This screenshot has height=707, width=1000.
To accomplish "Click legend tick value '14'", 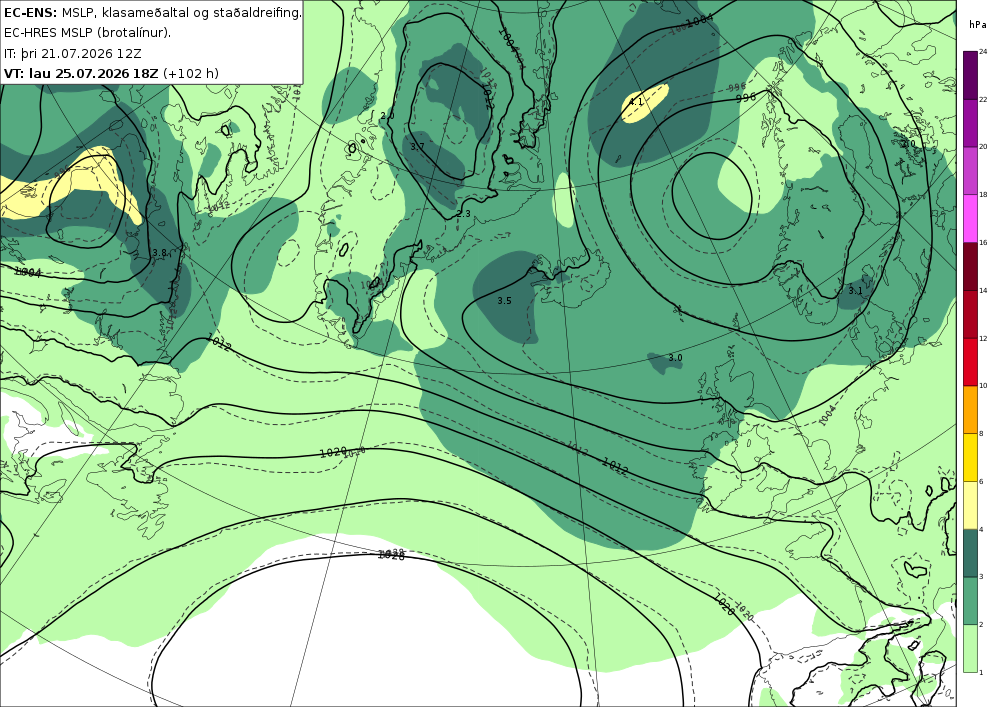I will pos(983,291).
